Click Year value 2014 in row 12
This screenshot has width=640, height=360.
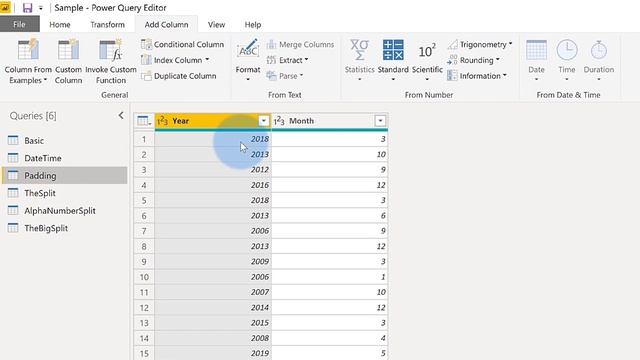click(213, 307)
